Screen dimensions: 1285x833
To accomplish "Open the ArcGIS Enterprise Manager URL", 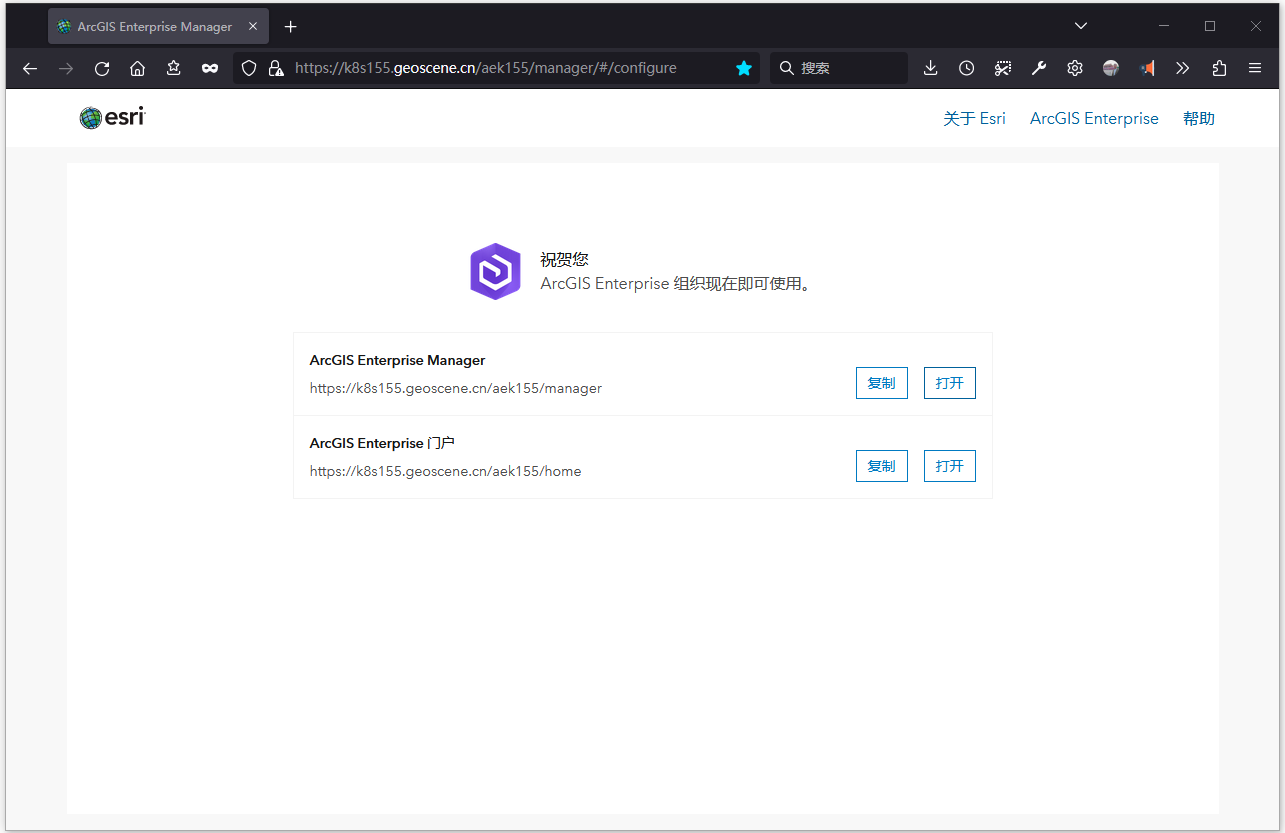I will point(950,383).
